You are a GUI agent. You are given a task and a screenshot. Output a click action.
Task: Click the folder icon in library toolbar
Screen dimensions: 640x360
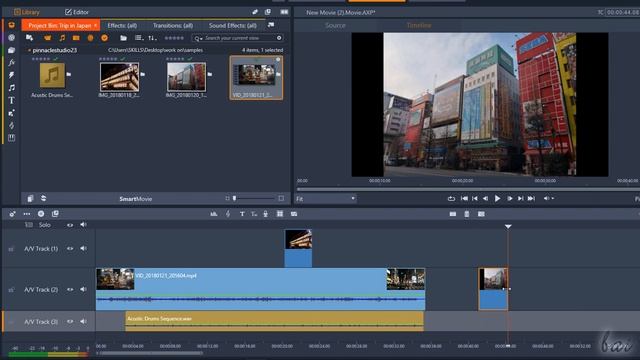tap(123, 38)
